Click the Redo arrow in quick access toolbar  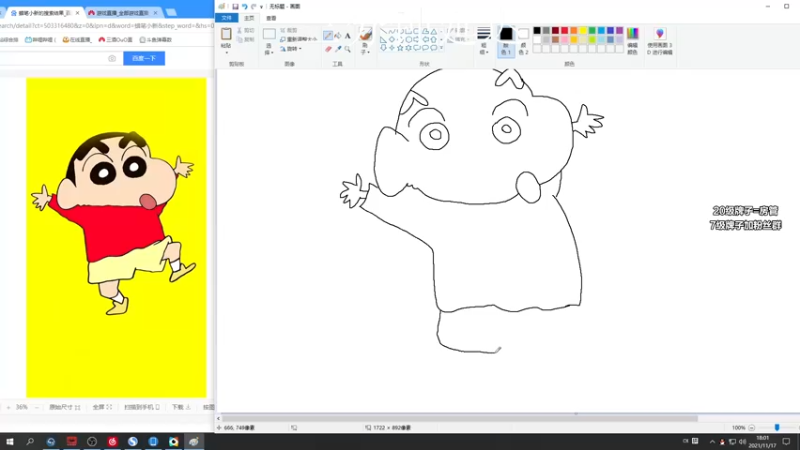point(254,7)
